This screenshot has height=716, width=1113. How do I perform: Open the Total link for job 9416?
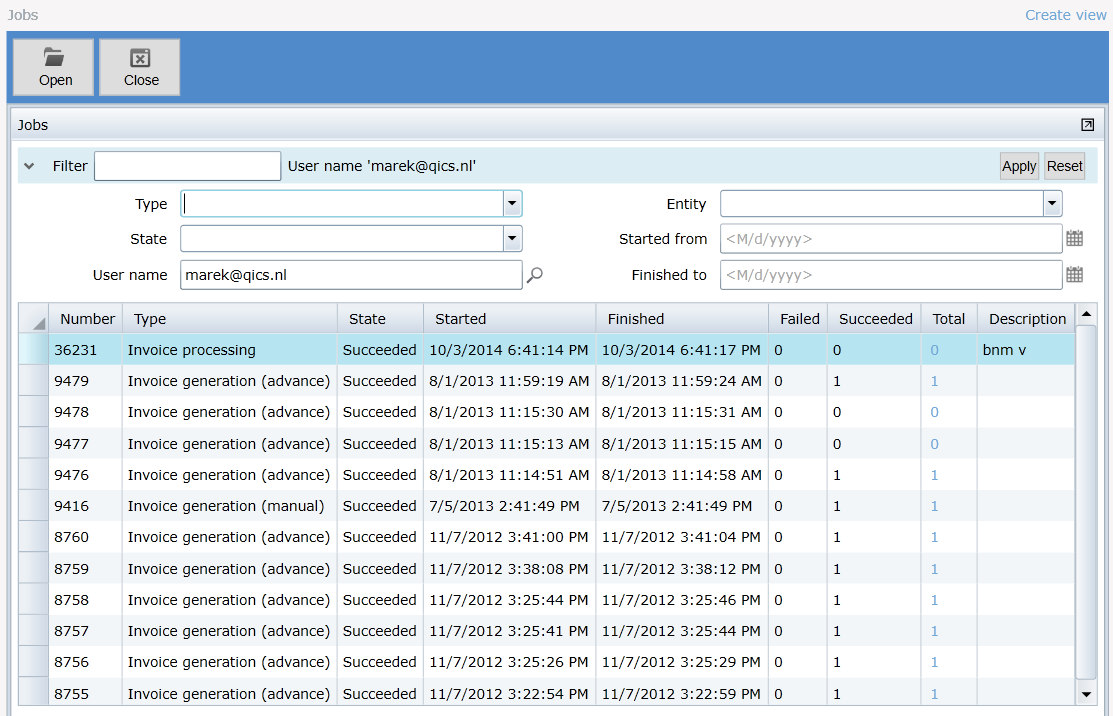point(934,506)
